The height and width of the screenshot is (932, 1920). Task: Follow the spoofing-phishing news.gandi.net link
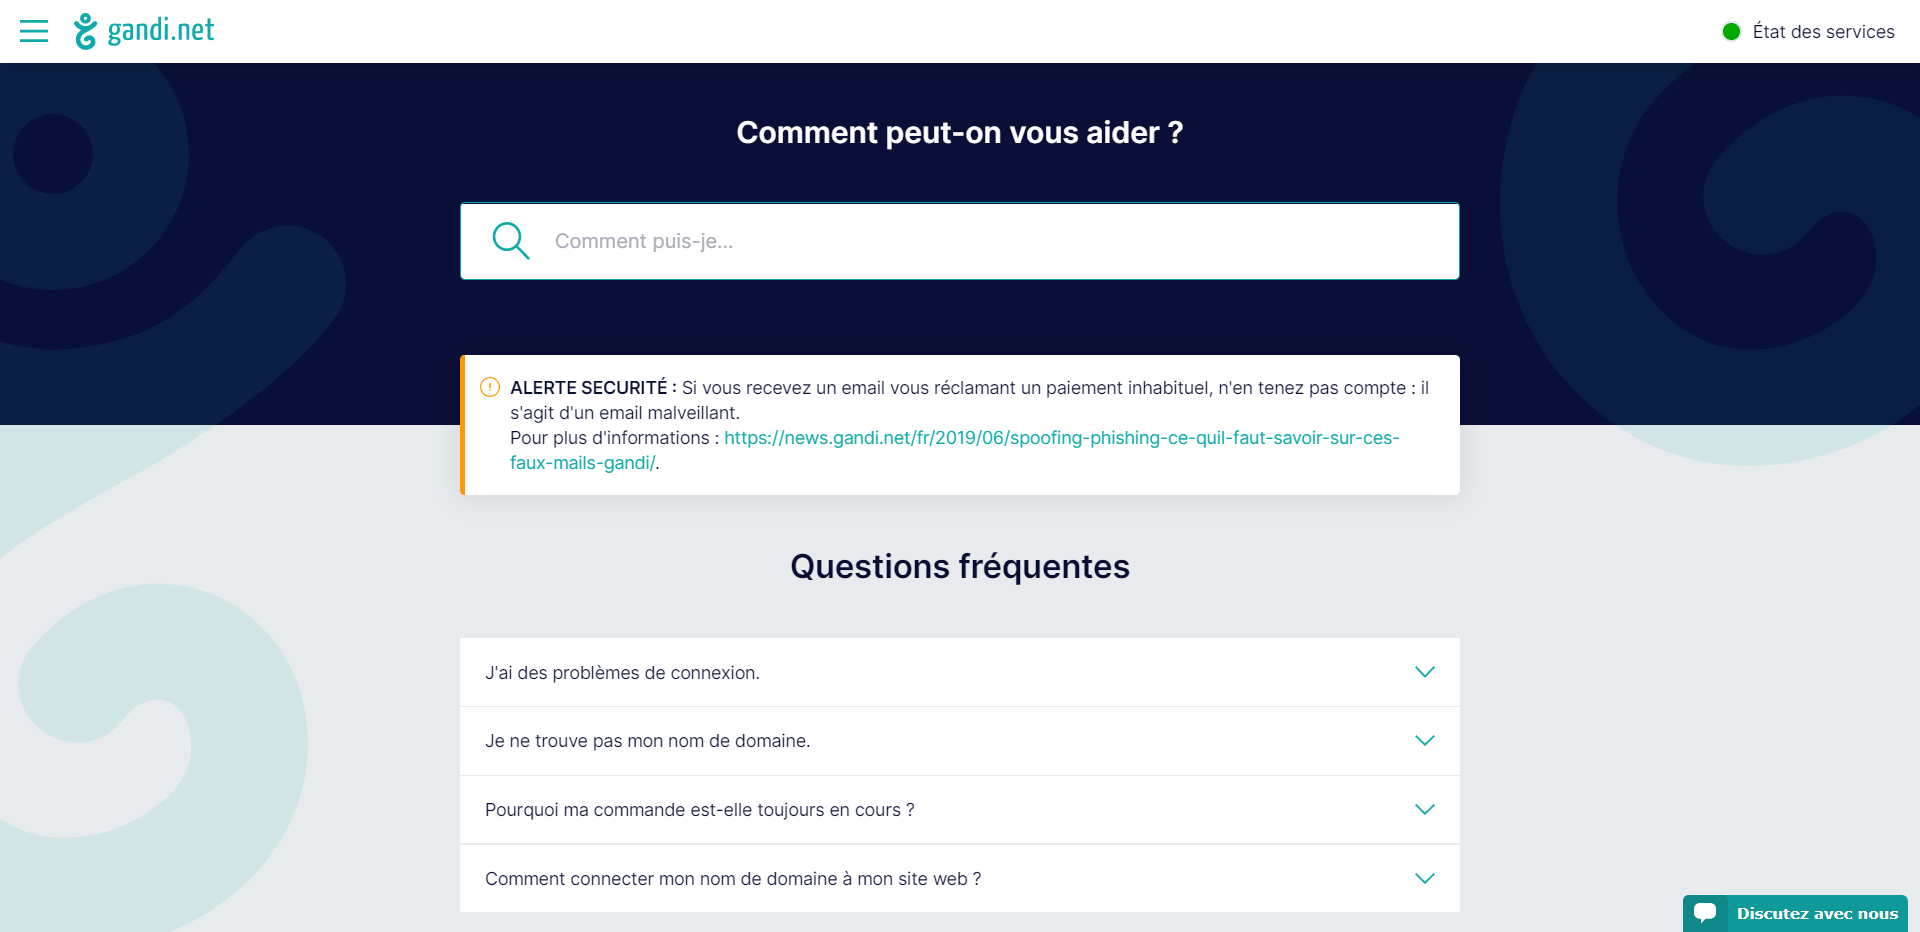point(1061,438)
